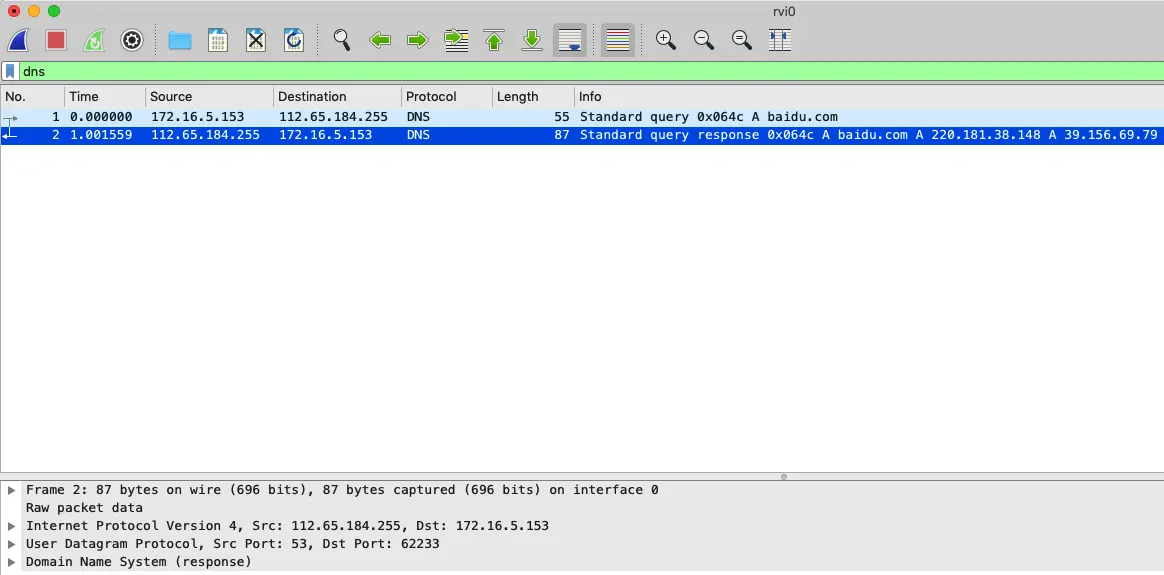The height and width of the screenshot is (575, 1164).
Task: Restart the current capture
Action: click(x=94, y=40)
